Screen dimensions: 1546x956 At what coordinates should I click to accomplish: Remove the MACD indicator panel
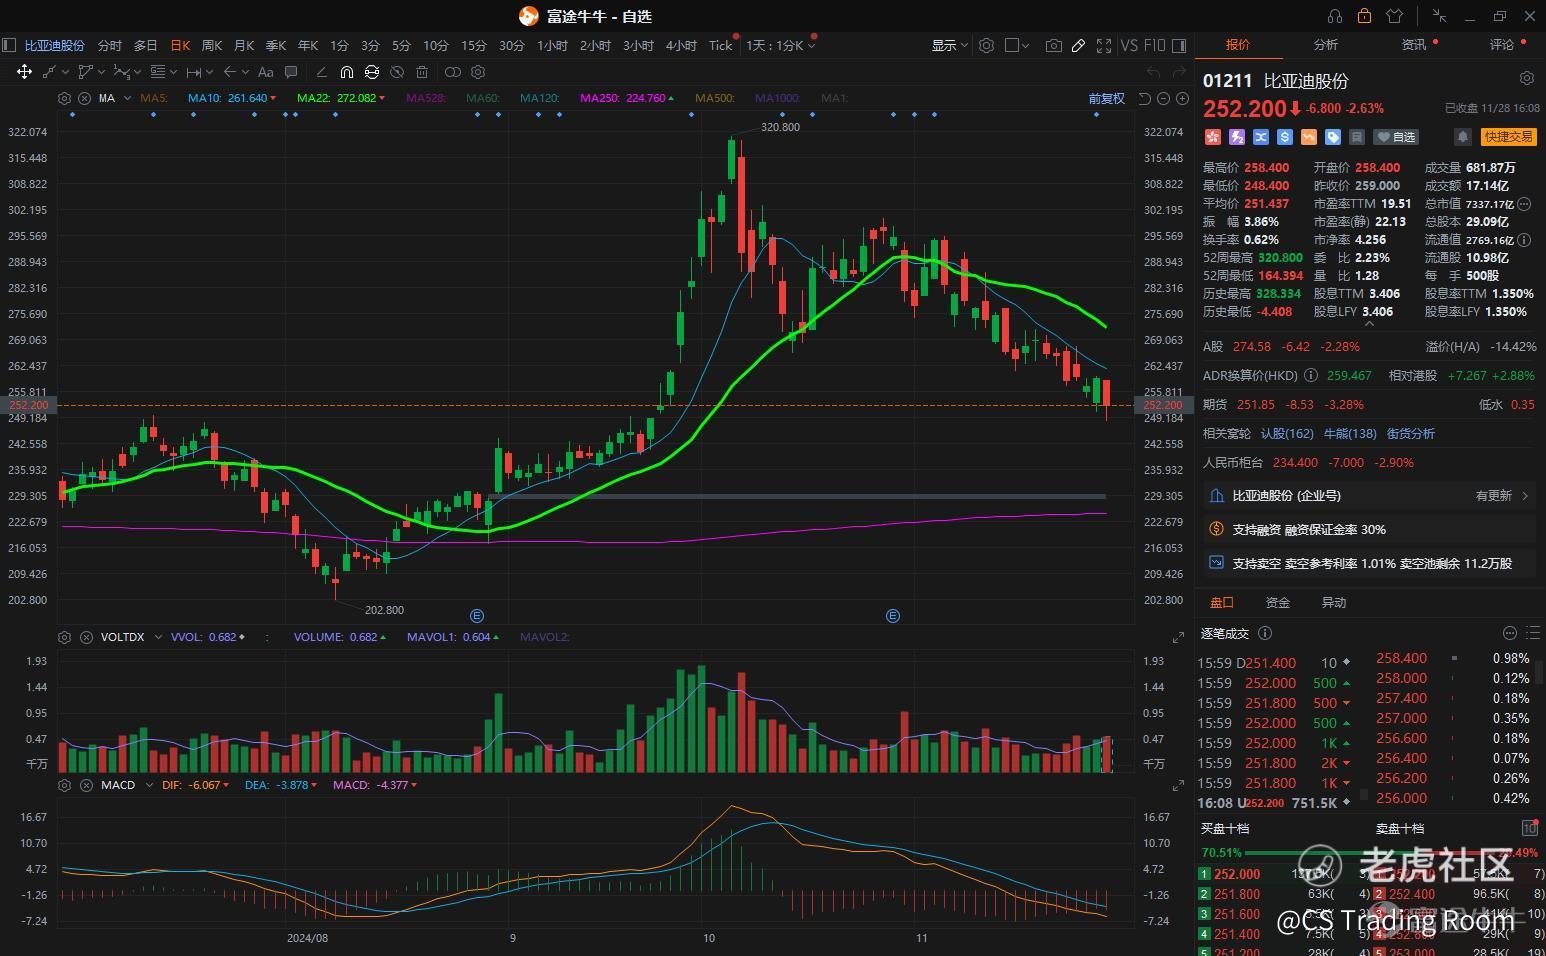pyautogui.click(x=86, y=785)
